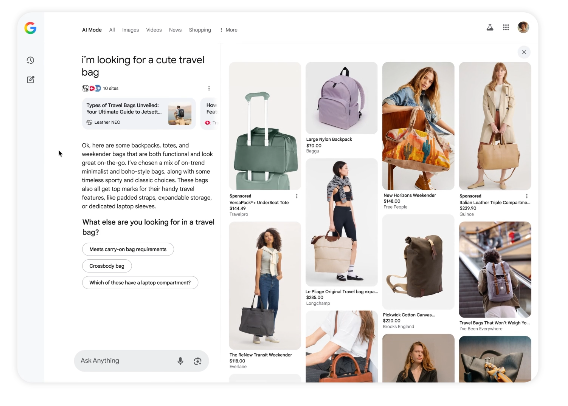Open the lilac nylon backpack thumbnail
This screenshot has height=406, width=568.
coord(341,98)
